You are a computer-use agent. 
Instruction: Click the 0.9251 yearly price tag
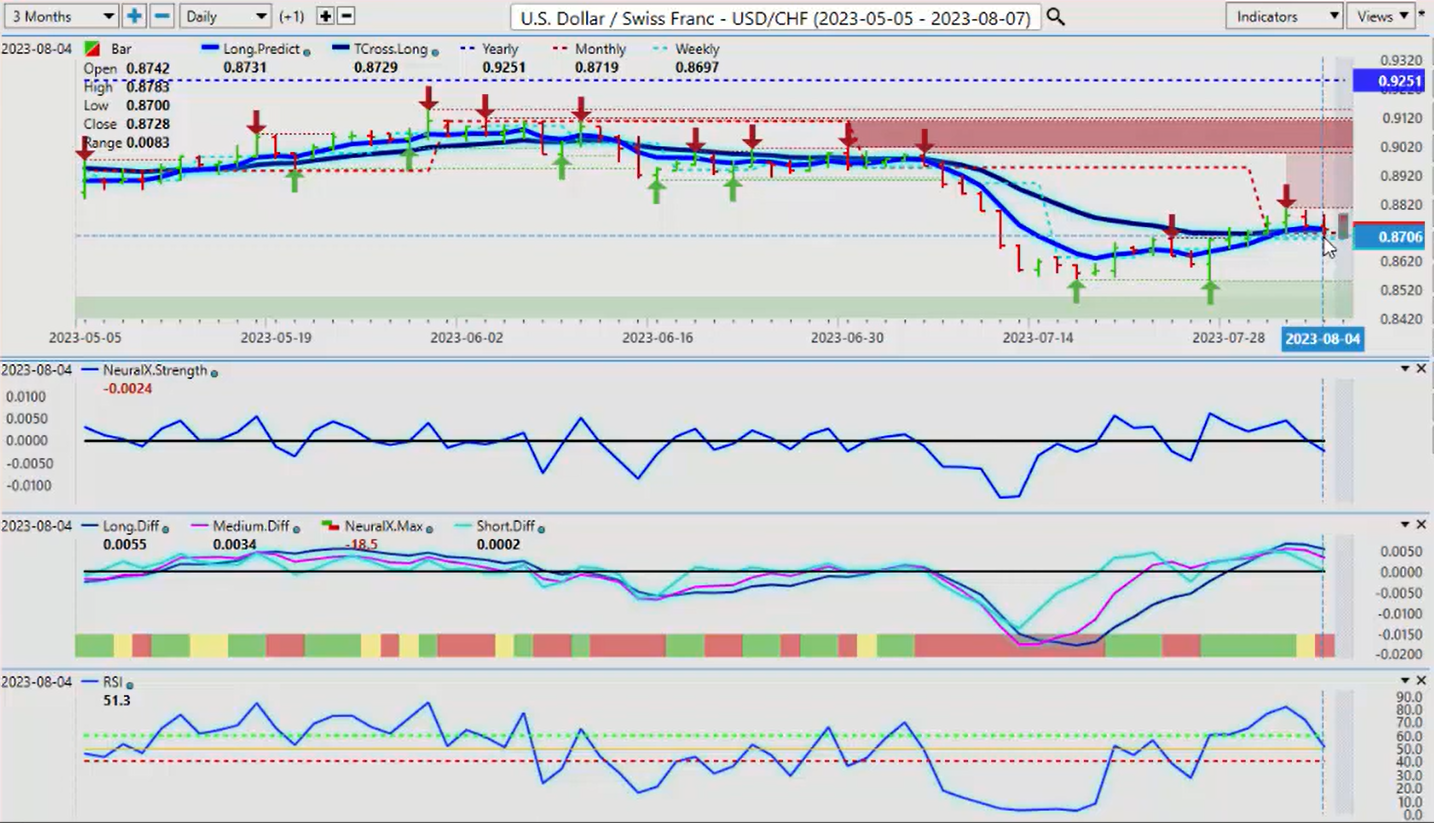(1387, 80)
